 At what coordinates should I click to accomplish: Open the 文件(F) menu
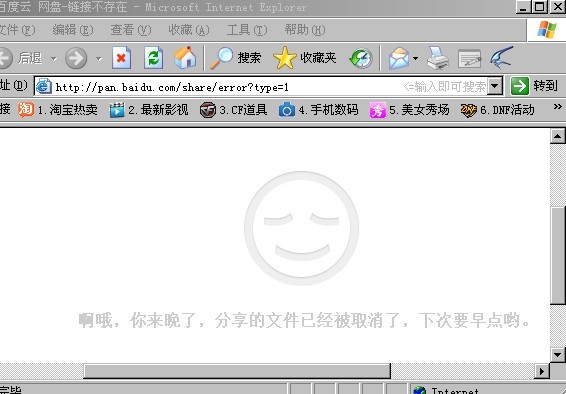[x=17, y=30]
